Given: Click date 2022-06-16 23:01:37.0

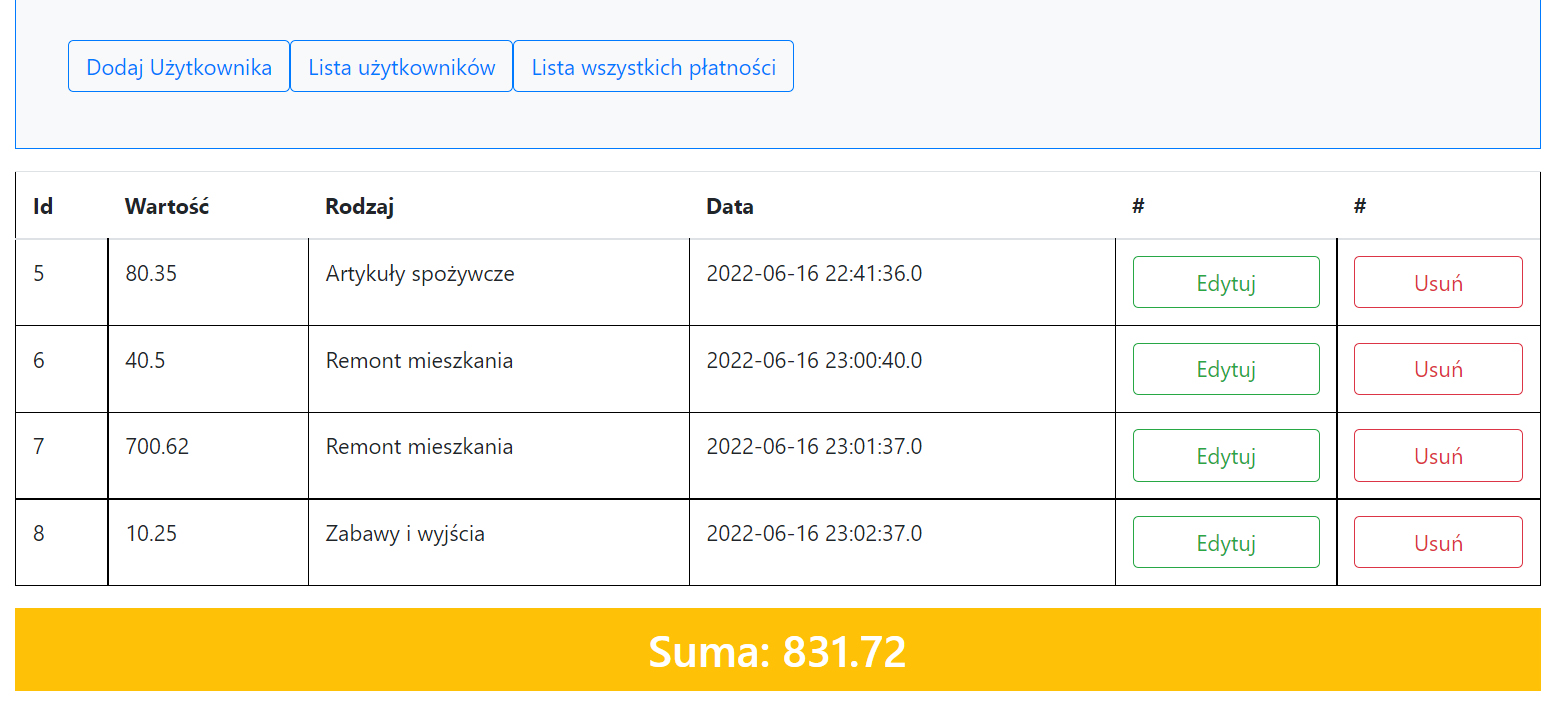Looking at the screenshot, I should tap(814, 446).
